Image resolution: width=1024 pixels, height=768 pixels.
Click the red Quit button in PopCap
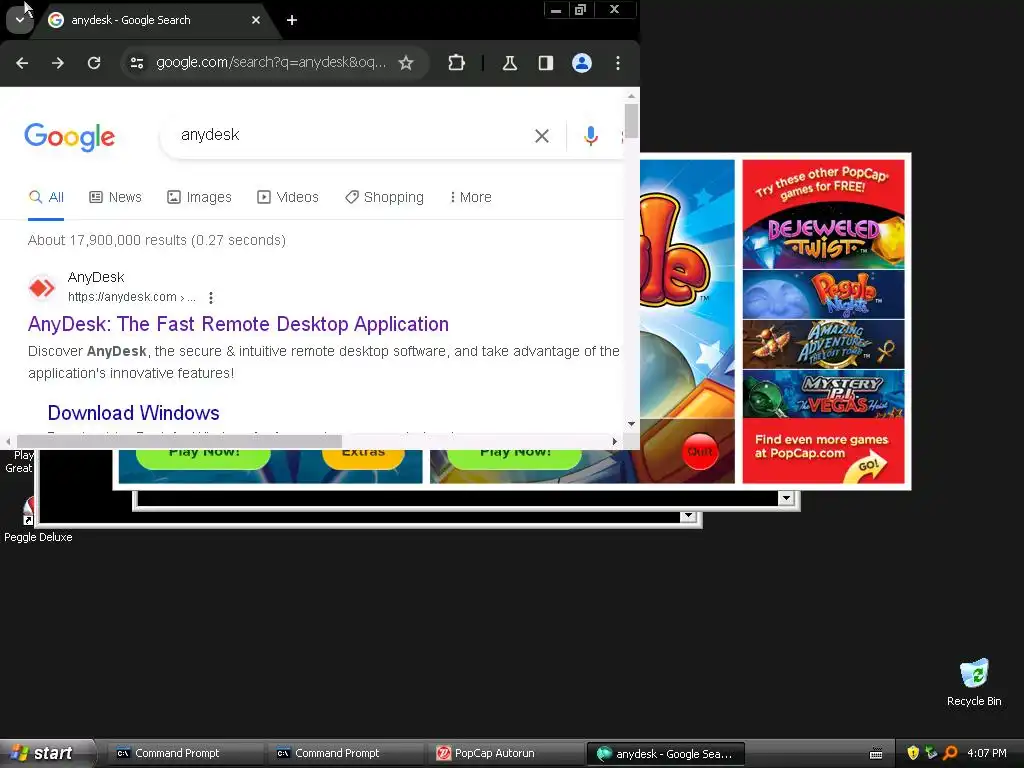click(x=700, y=452)
